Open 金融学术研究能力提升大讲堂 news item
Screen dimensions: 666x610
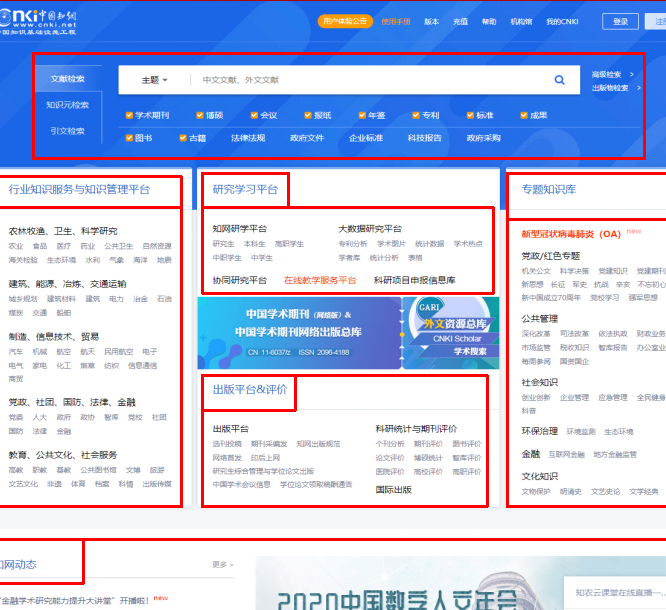pyautogui.click(x=76, y=600)
